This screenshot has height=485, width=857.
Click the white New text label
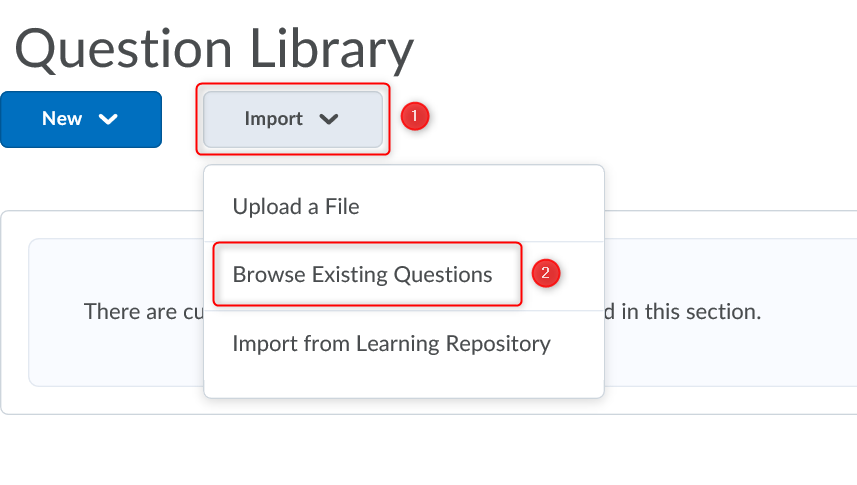coord(62,119)
